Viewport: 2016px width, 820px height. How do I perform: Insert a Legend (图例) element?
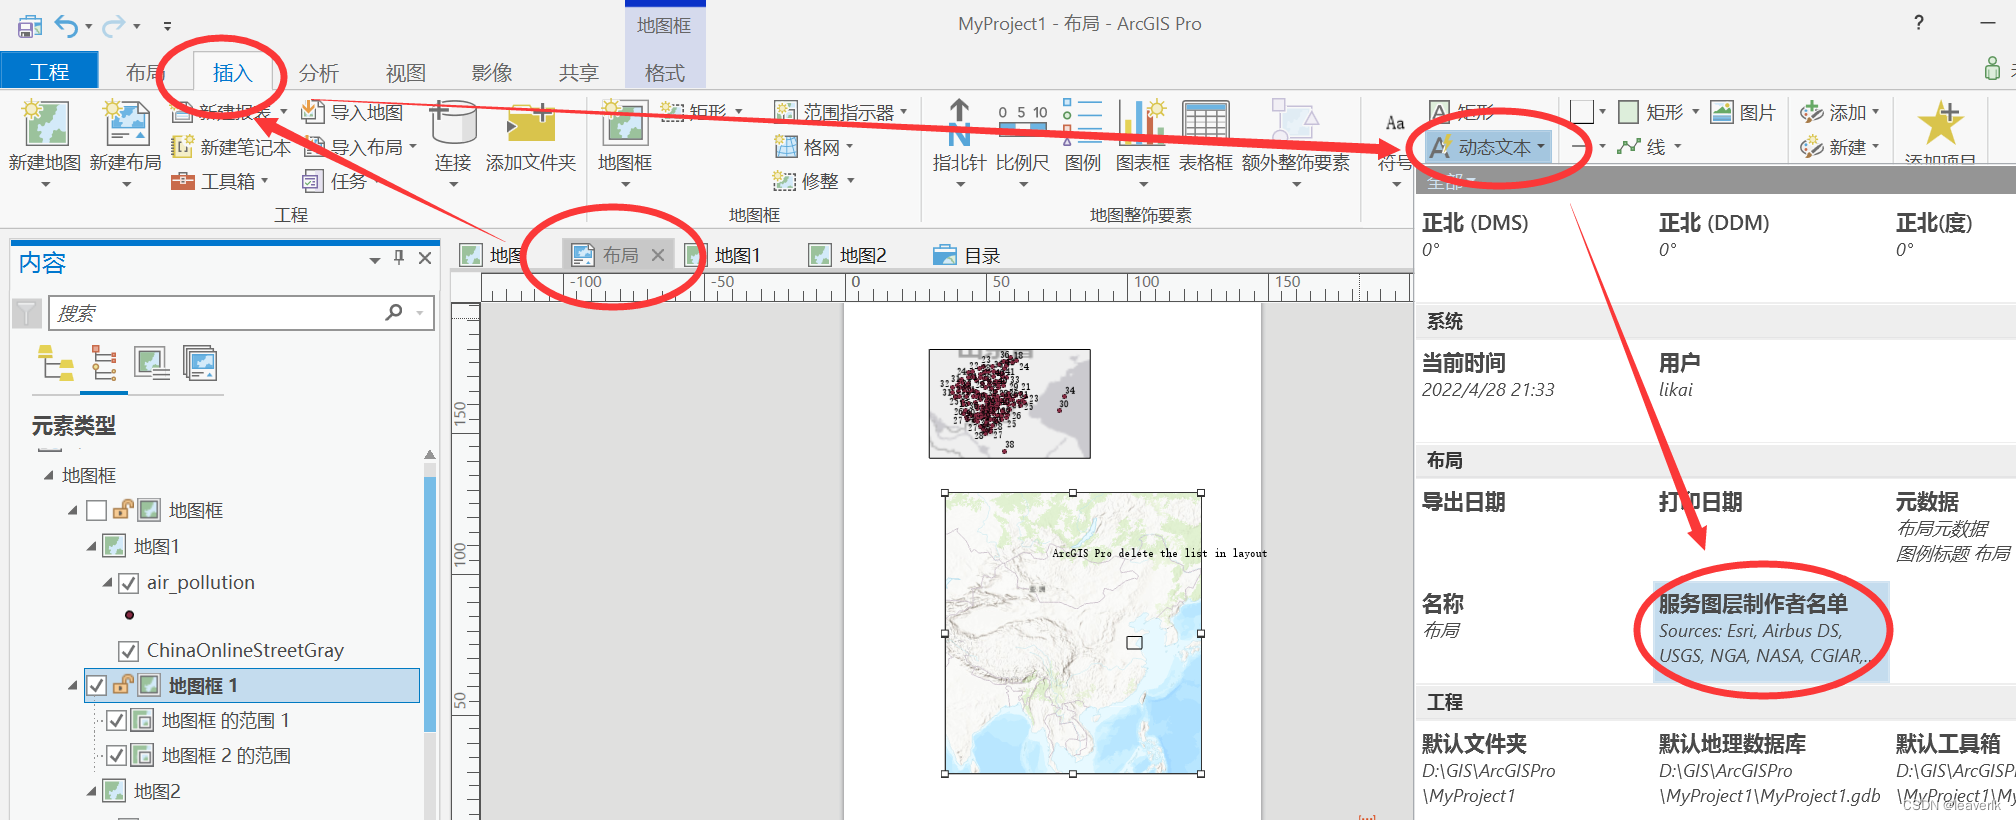tap(1083, 123)
